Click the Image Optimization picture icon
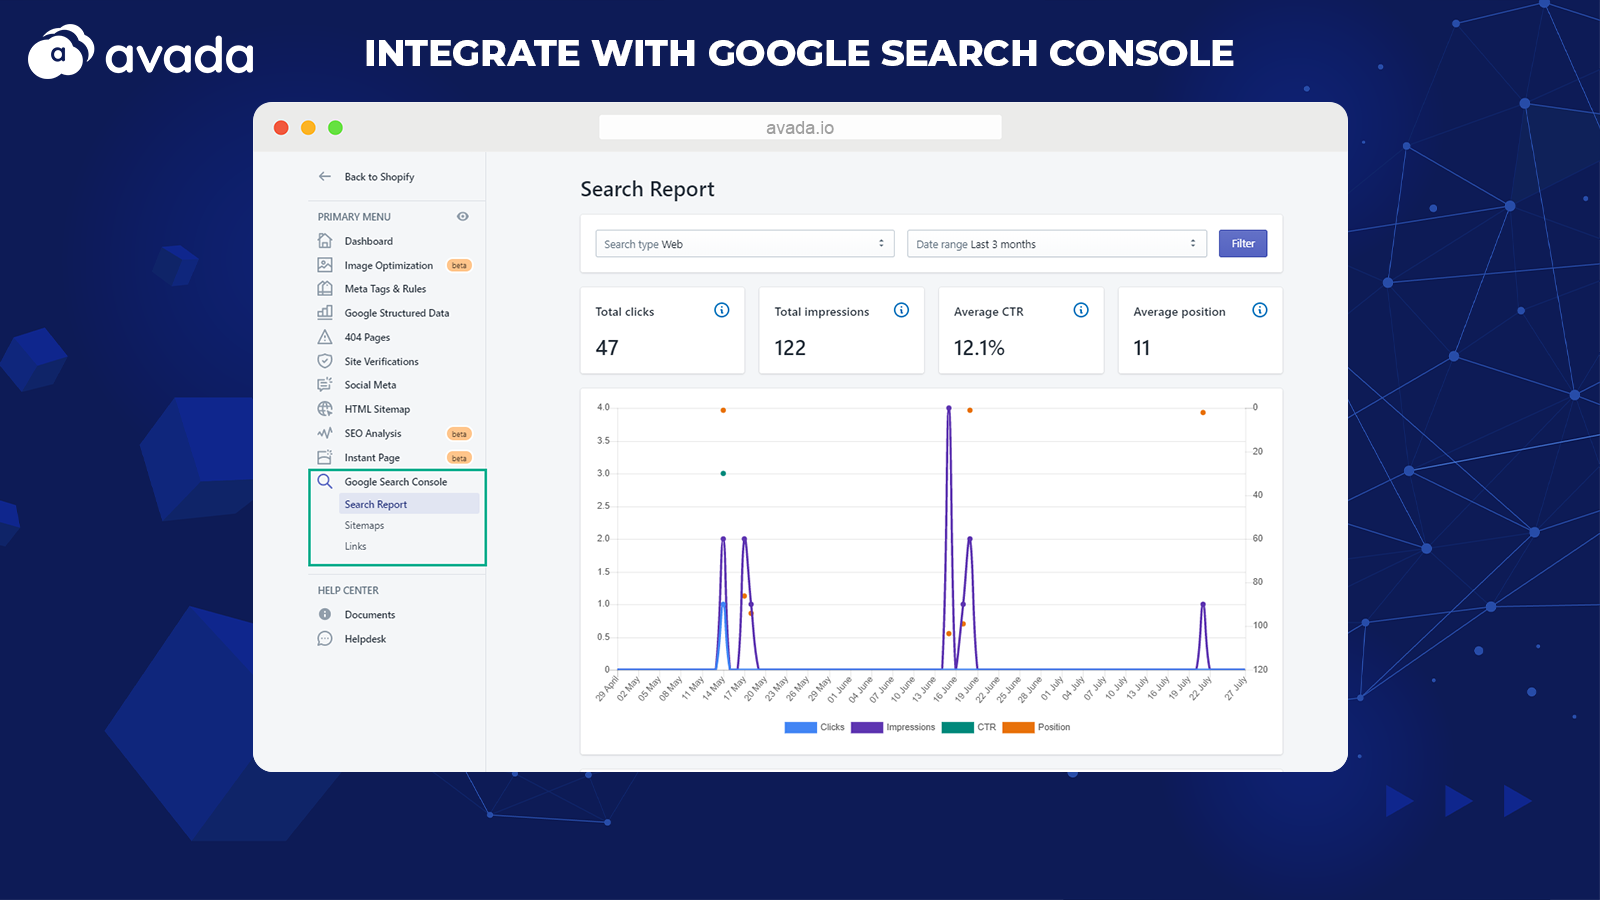The width and height of the screenshot is (1600, 900). [325, 265]
